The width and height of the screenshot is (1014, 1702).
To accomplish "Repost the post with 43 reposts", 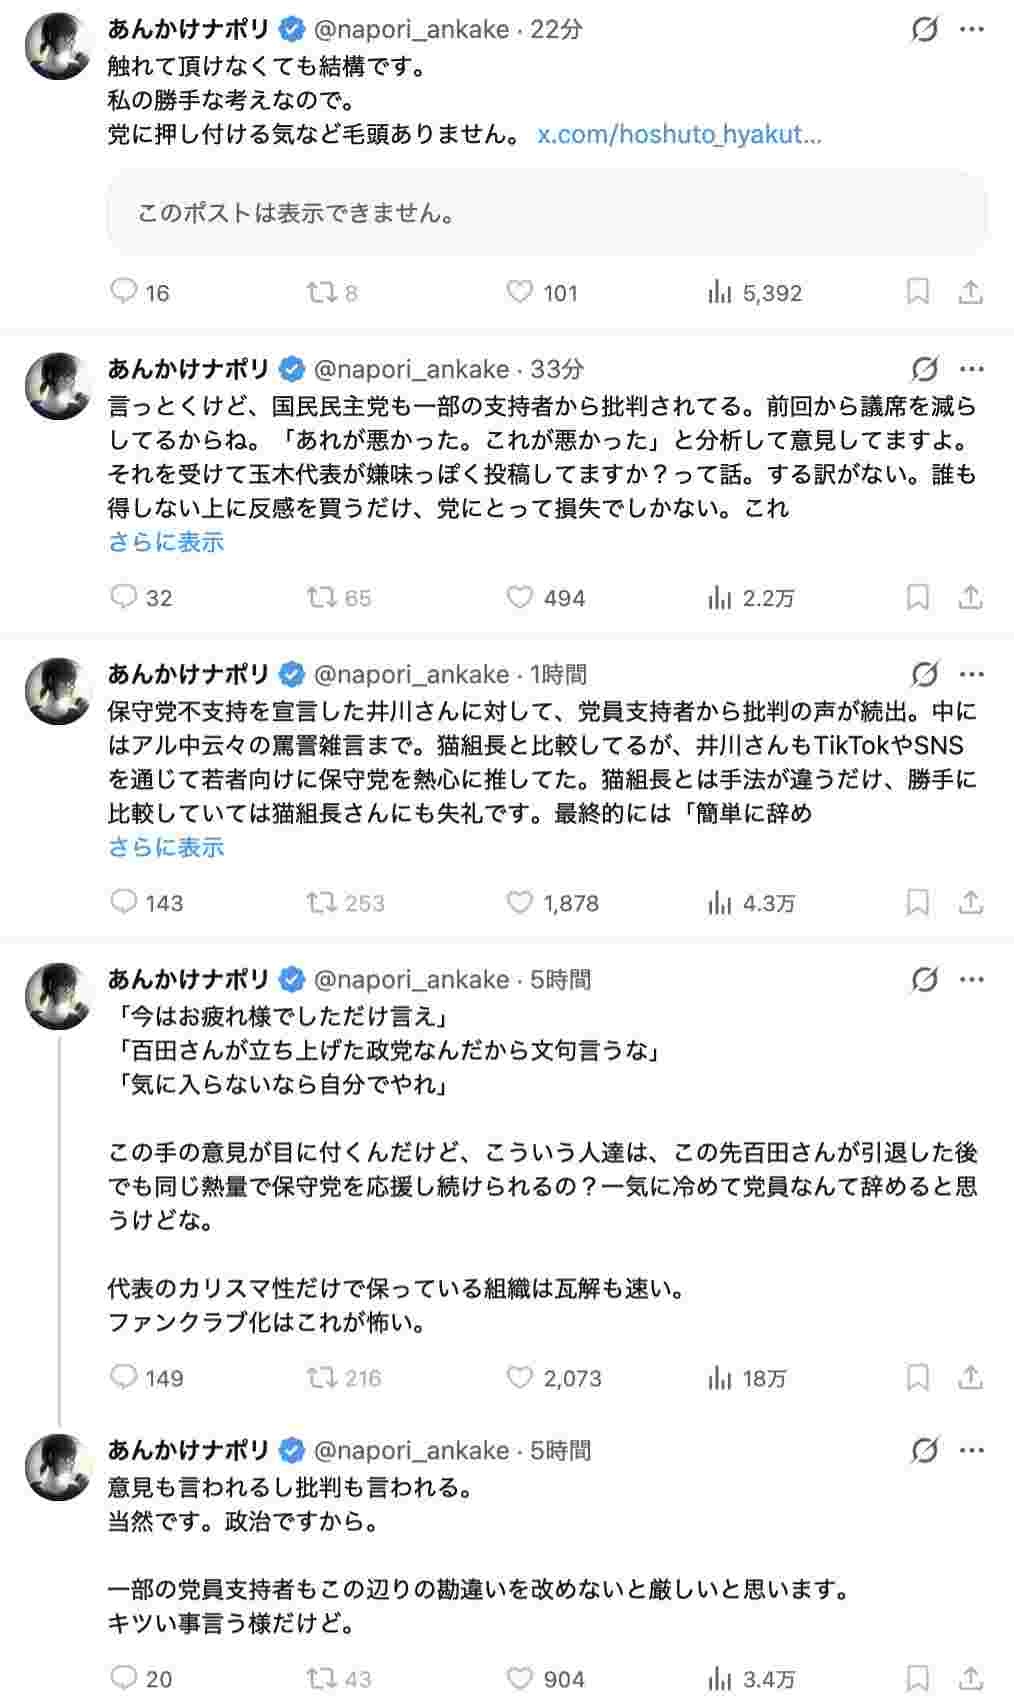I will click(323, 1679).
